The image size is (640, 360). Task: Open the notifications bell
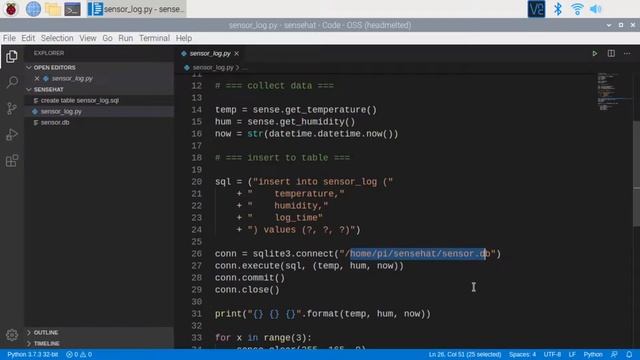(629, 354)
